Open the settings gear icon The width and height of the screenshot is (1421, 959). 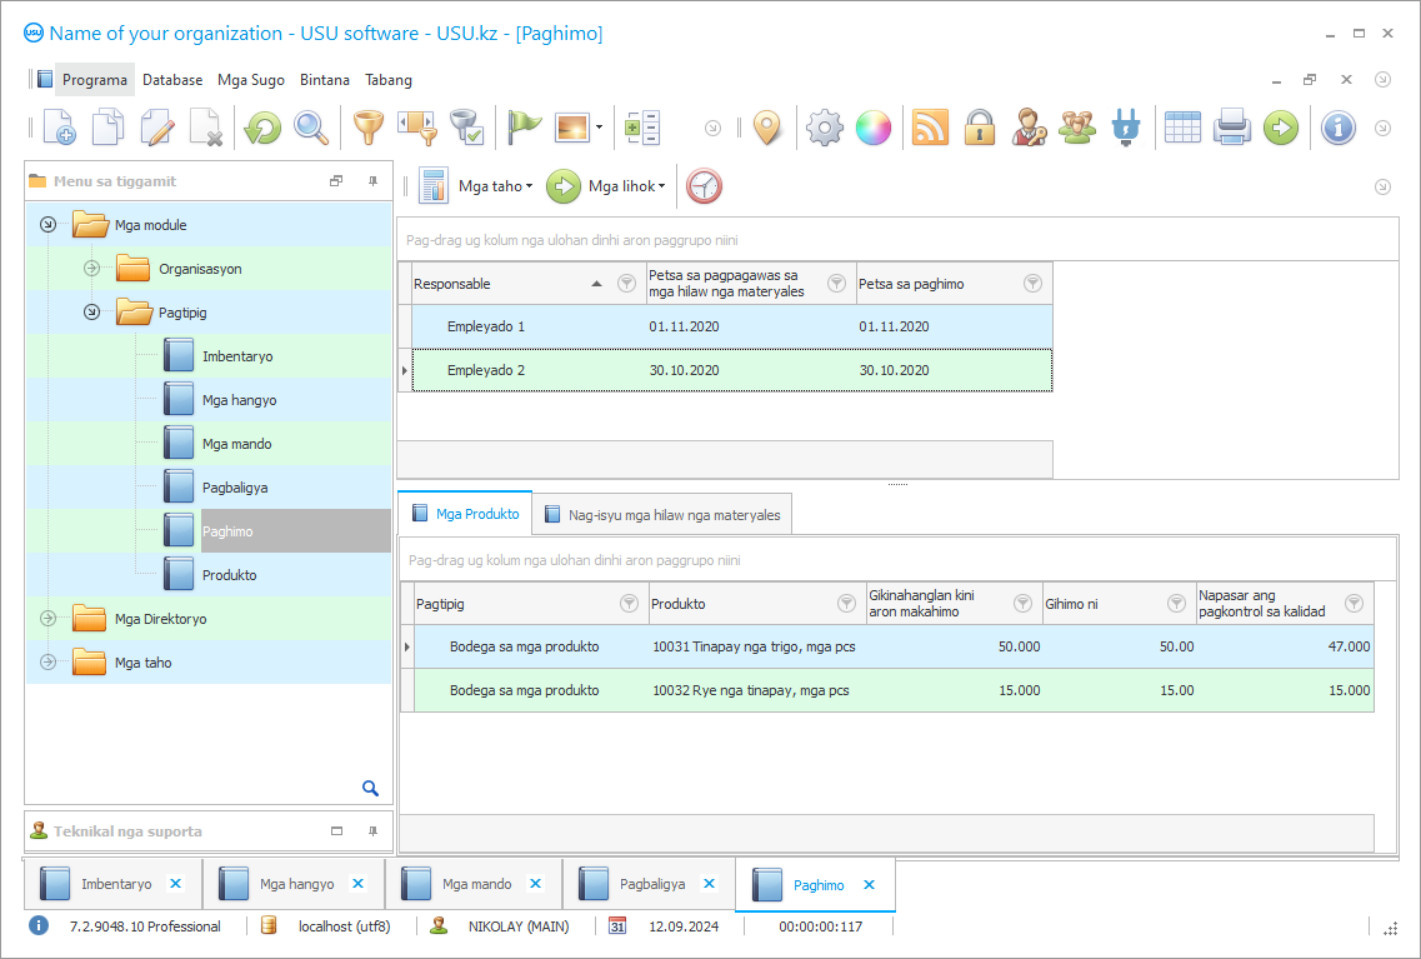(x=825, y=127)
